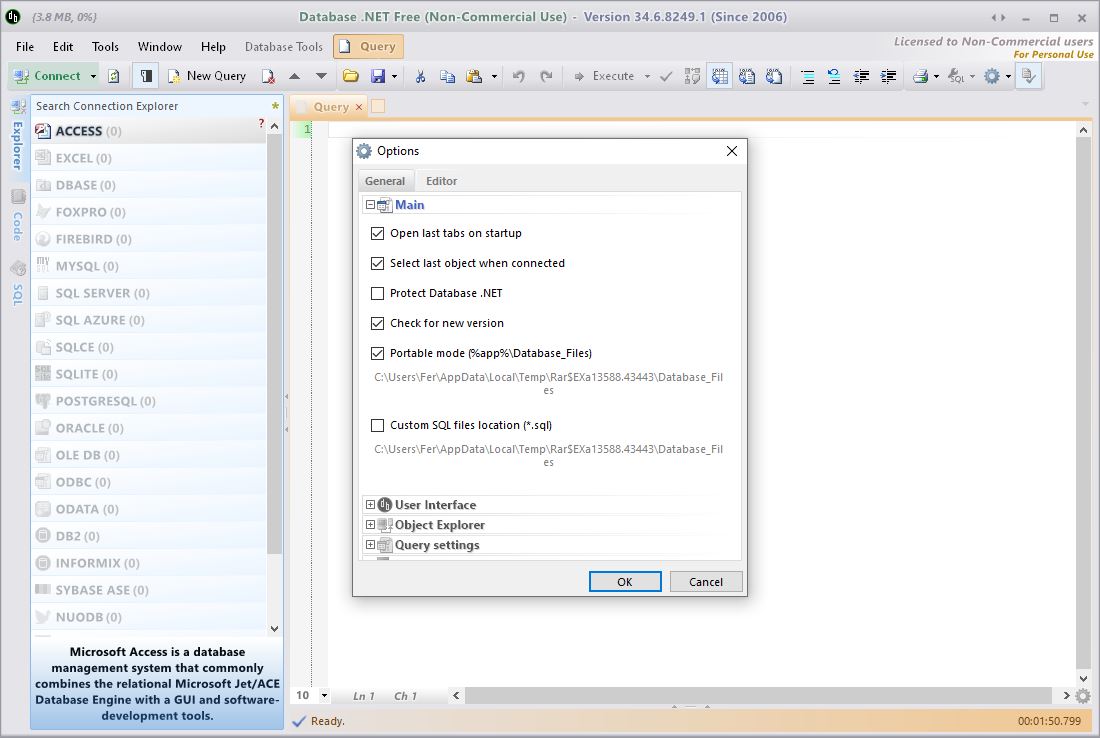Switch to the Editor tab in Options
This screenshot has height=738, width=1100.
click(x=441, y=181)
